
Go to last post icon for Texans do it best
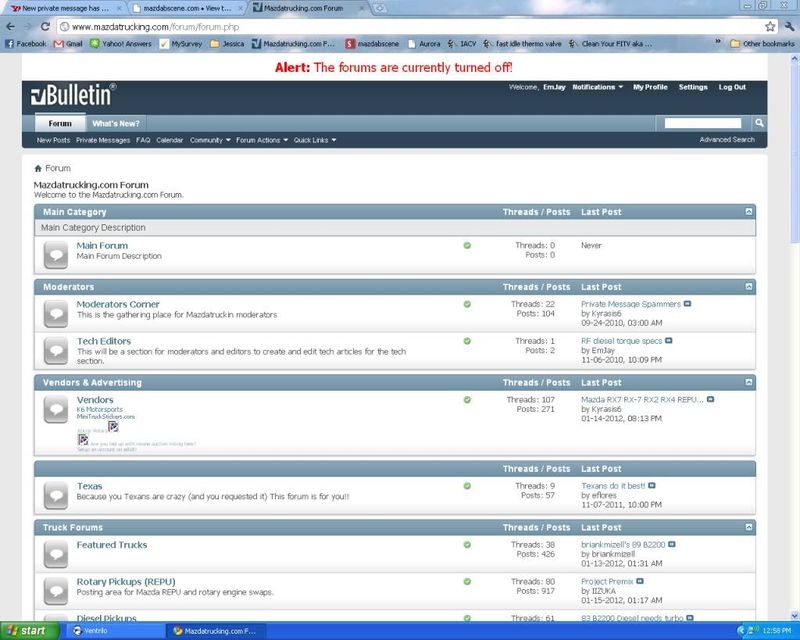click(651, 485)
